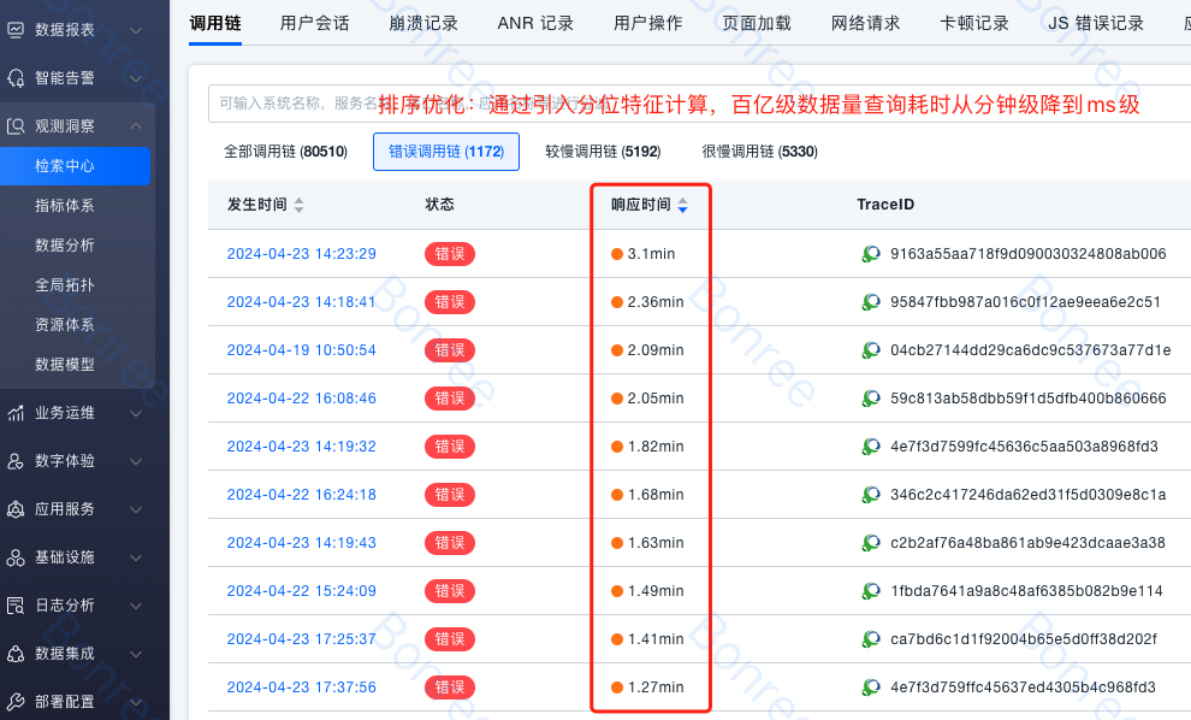Switch to the 崩溃记录 tab
The width and height of the screenshot is (1191, 720).
(x=423, y=23)
